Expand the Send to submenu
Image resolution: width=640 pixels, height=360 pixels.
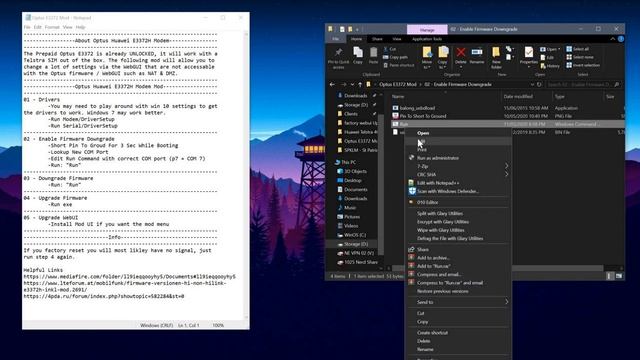pos(507,302)
